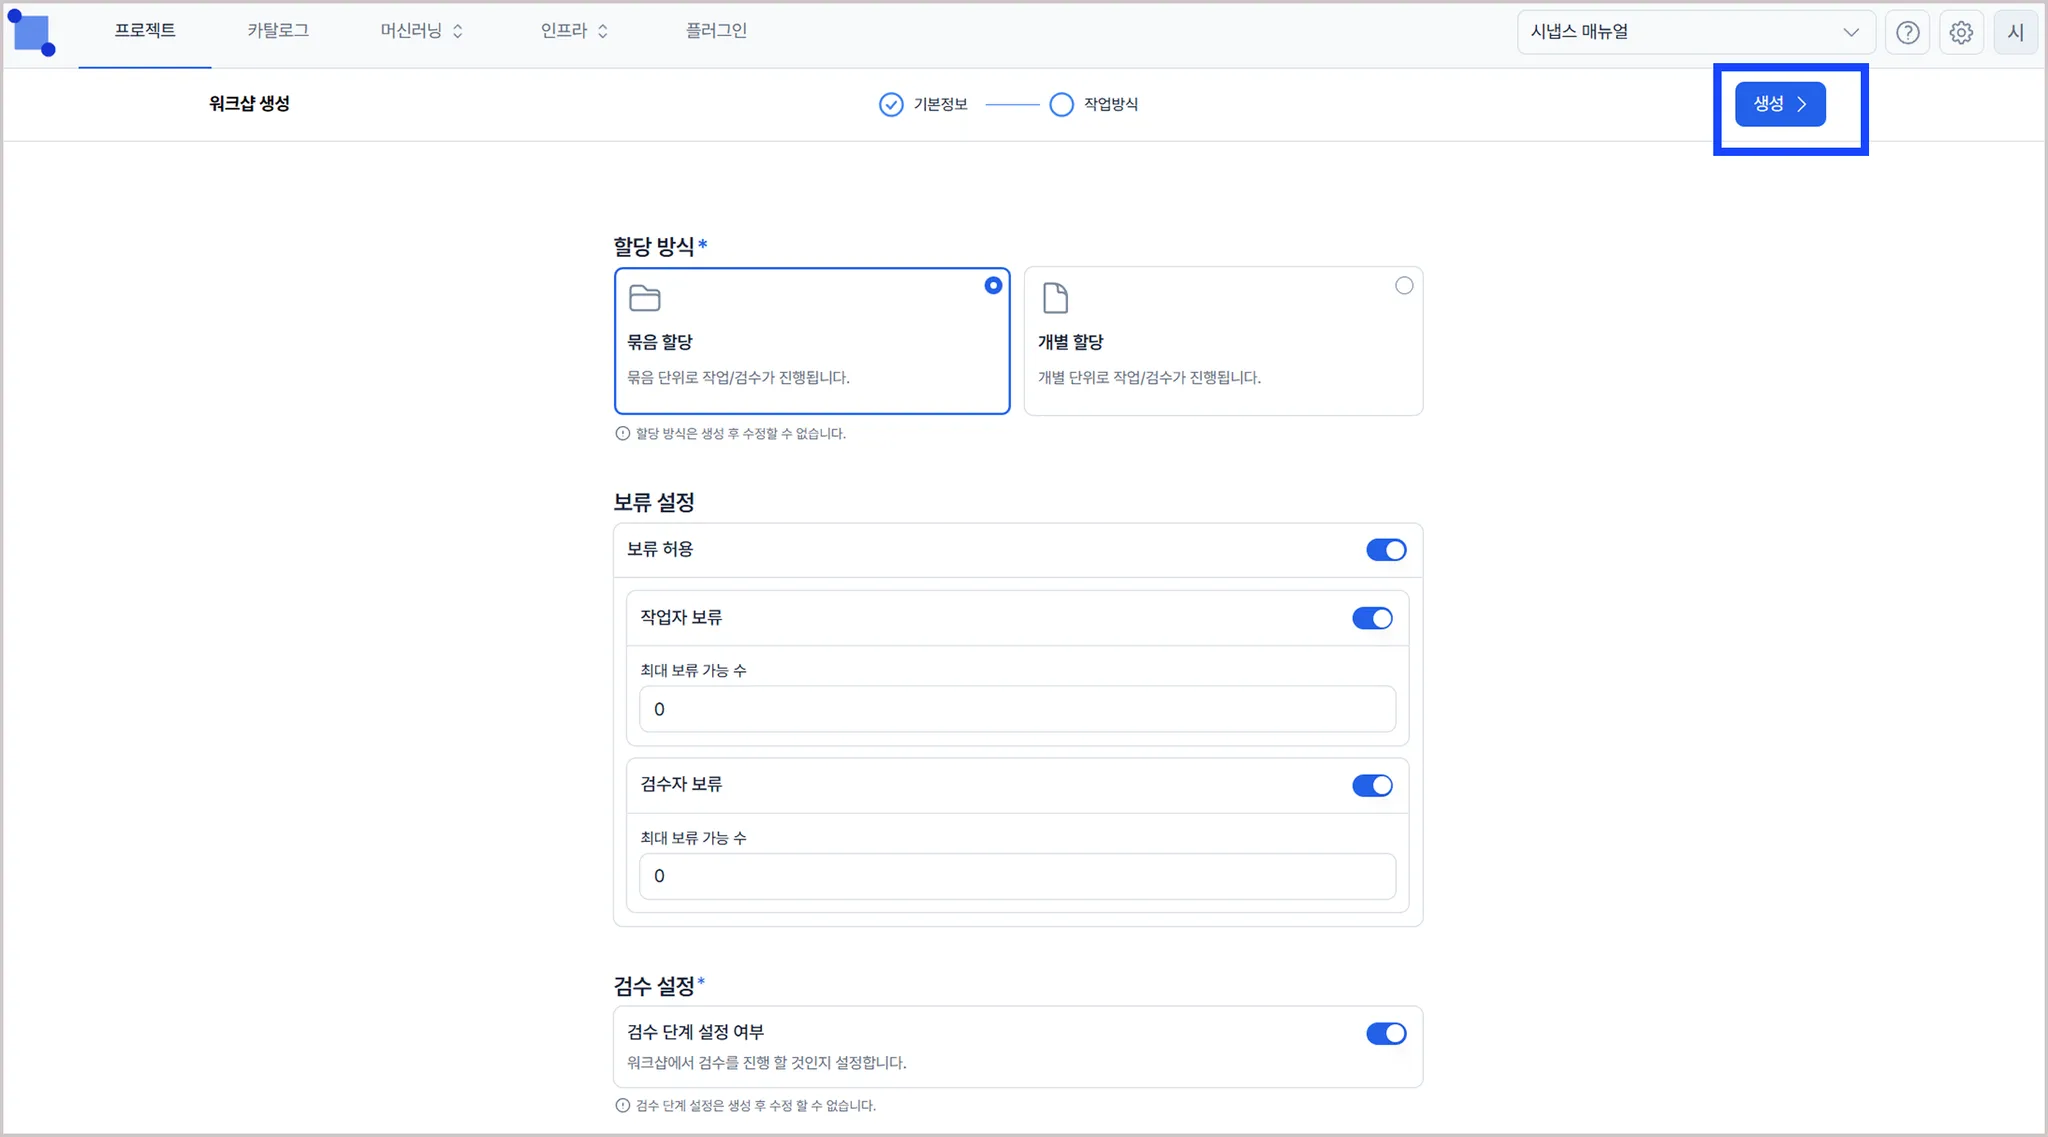The image size is (2048, 1137).
Task: Click the document icon in 개별 할당 card
Action: click(1055, 298)
